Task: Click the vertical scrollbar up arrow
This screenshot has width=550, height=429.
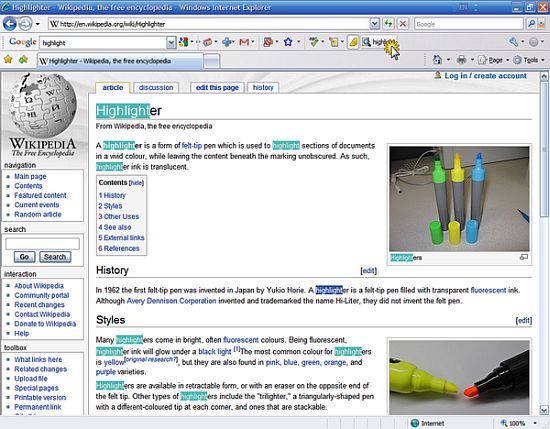Action: [544, 76]
